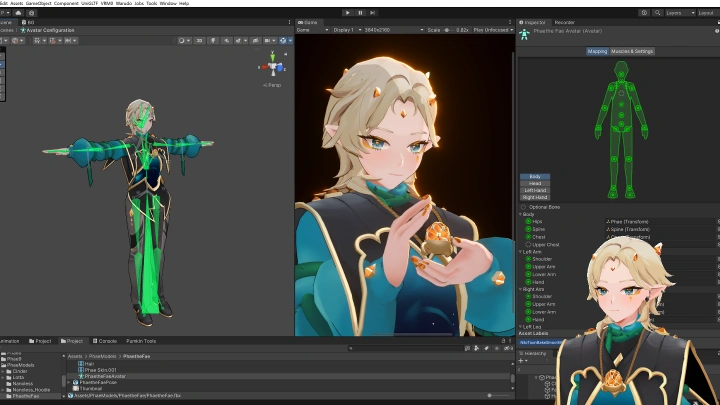Image resolution: width=720 pixels, height=405 pixels.
Task: Toggle scene audio icon
Action: (226, 40)
